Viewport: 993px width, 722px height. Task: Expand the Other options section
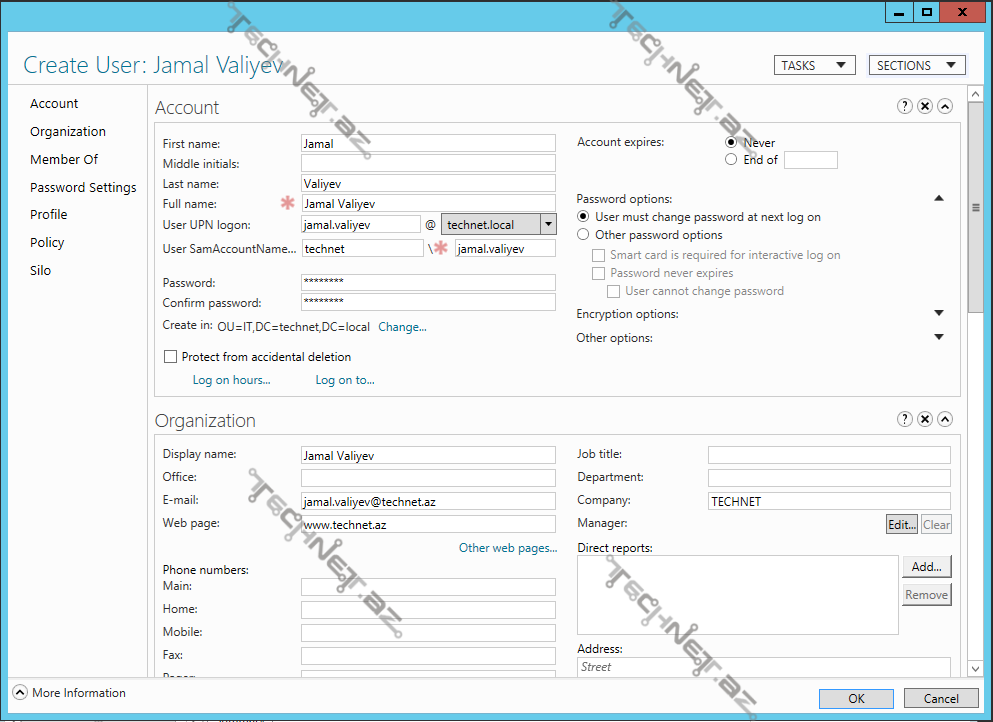coord(938,338)
